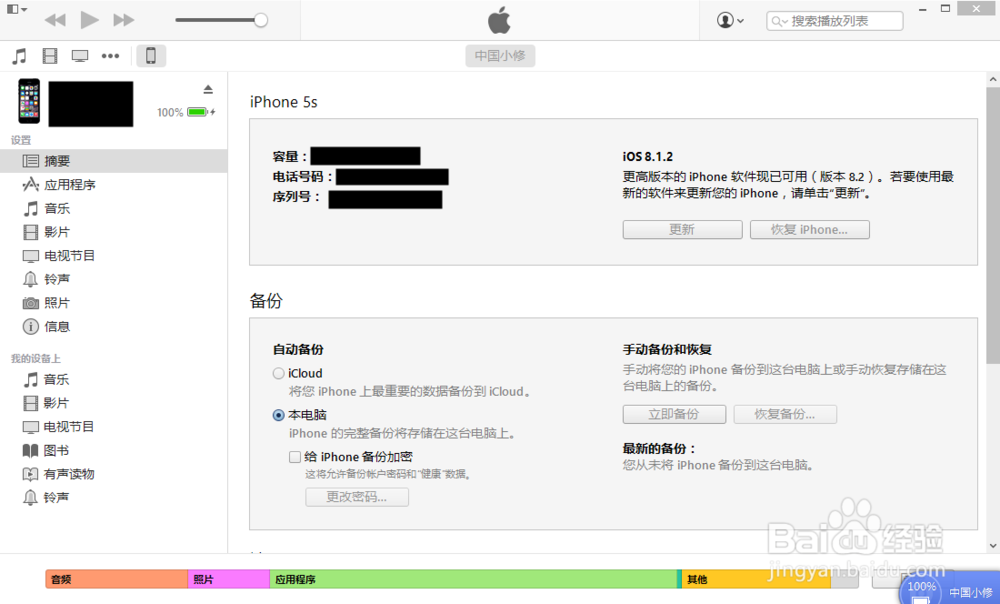Click the fast-forward playback icon
The height and width of the screenshot is (604, 1000).
point(122,19)
